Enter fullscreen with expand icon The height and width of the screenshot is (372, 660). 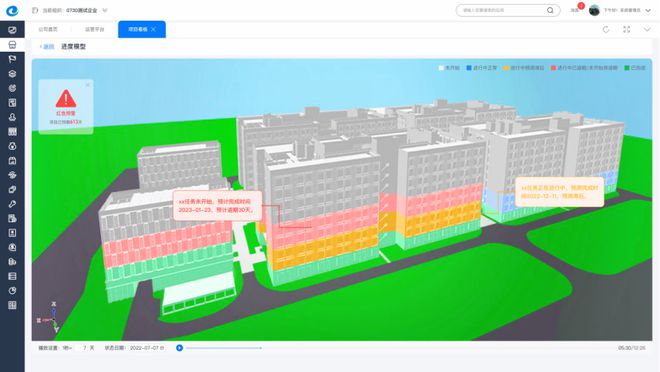point(626,29)
